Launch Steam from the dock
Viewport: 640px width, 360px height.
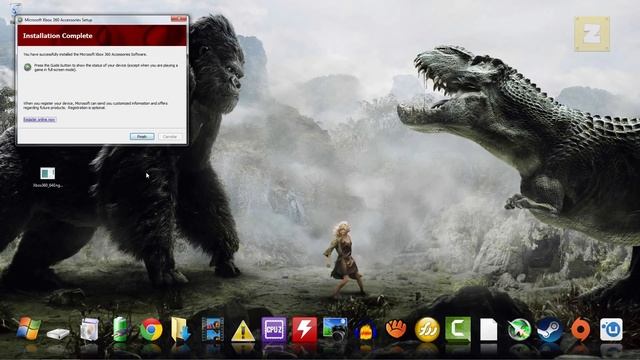(x=549, y=329)
